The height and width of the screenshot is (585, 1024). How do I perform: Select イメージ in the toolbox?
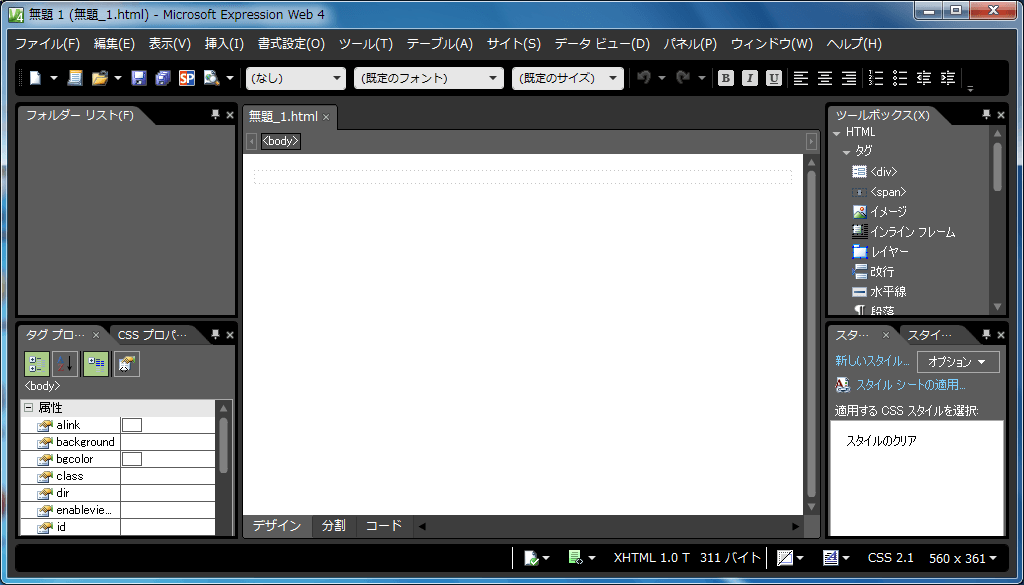[880, 212]
